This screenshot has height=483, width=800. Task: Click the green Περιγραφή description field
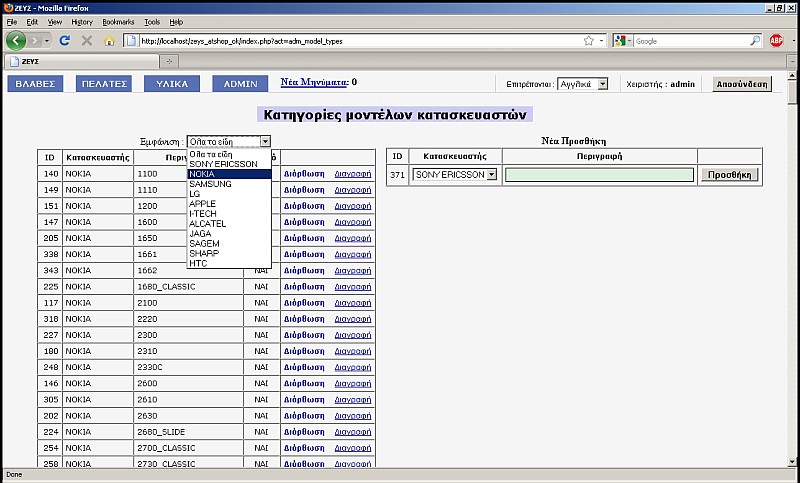point(599,175)
